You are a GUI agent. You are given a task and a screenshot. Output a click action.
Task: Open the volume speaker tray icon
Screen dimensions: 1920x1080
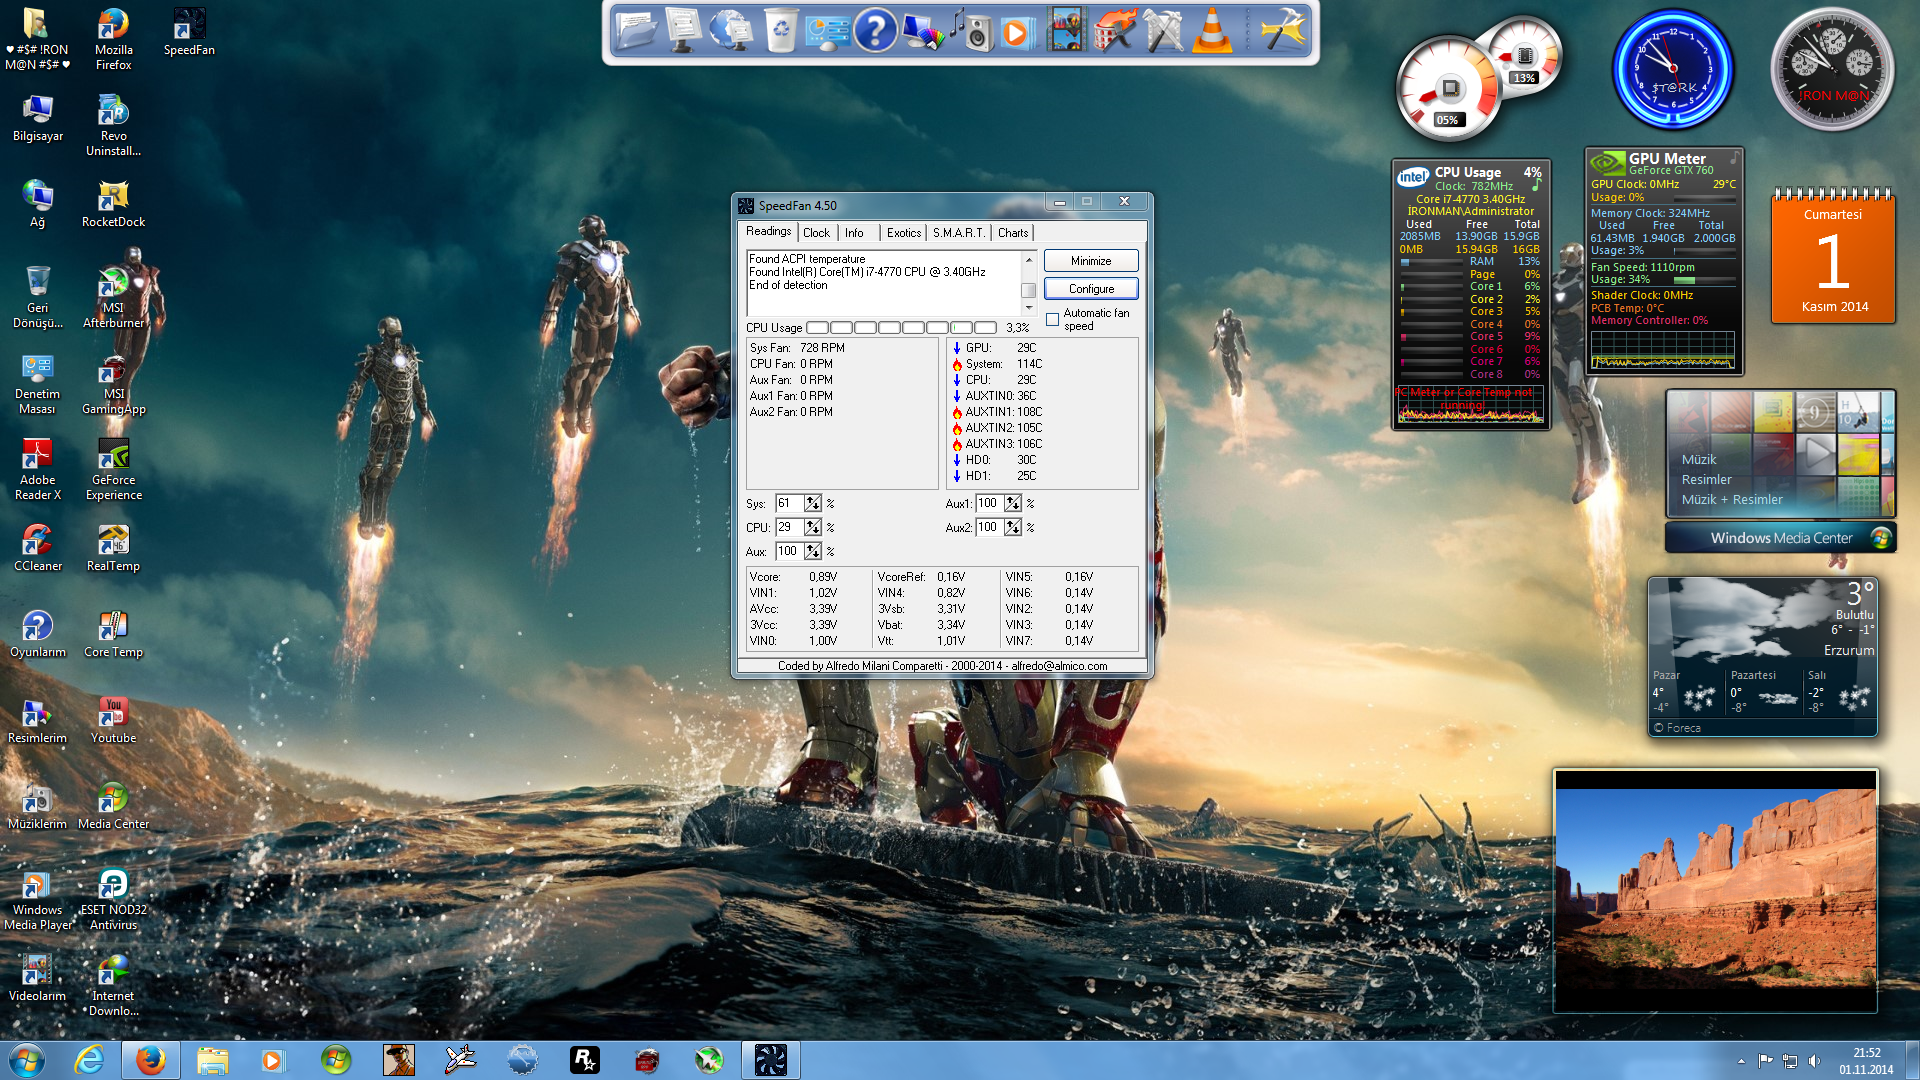click(x=1814, y=1061)
